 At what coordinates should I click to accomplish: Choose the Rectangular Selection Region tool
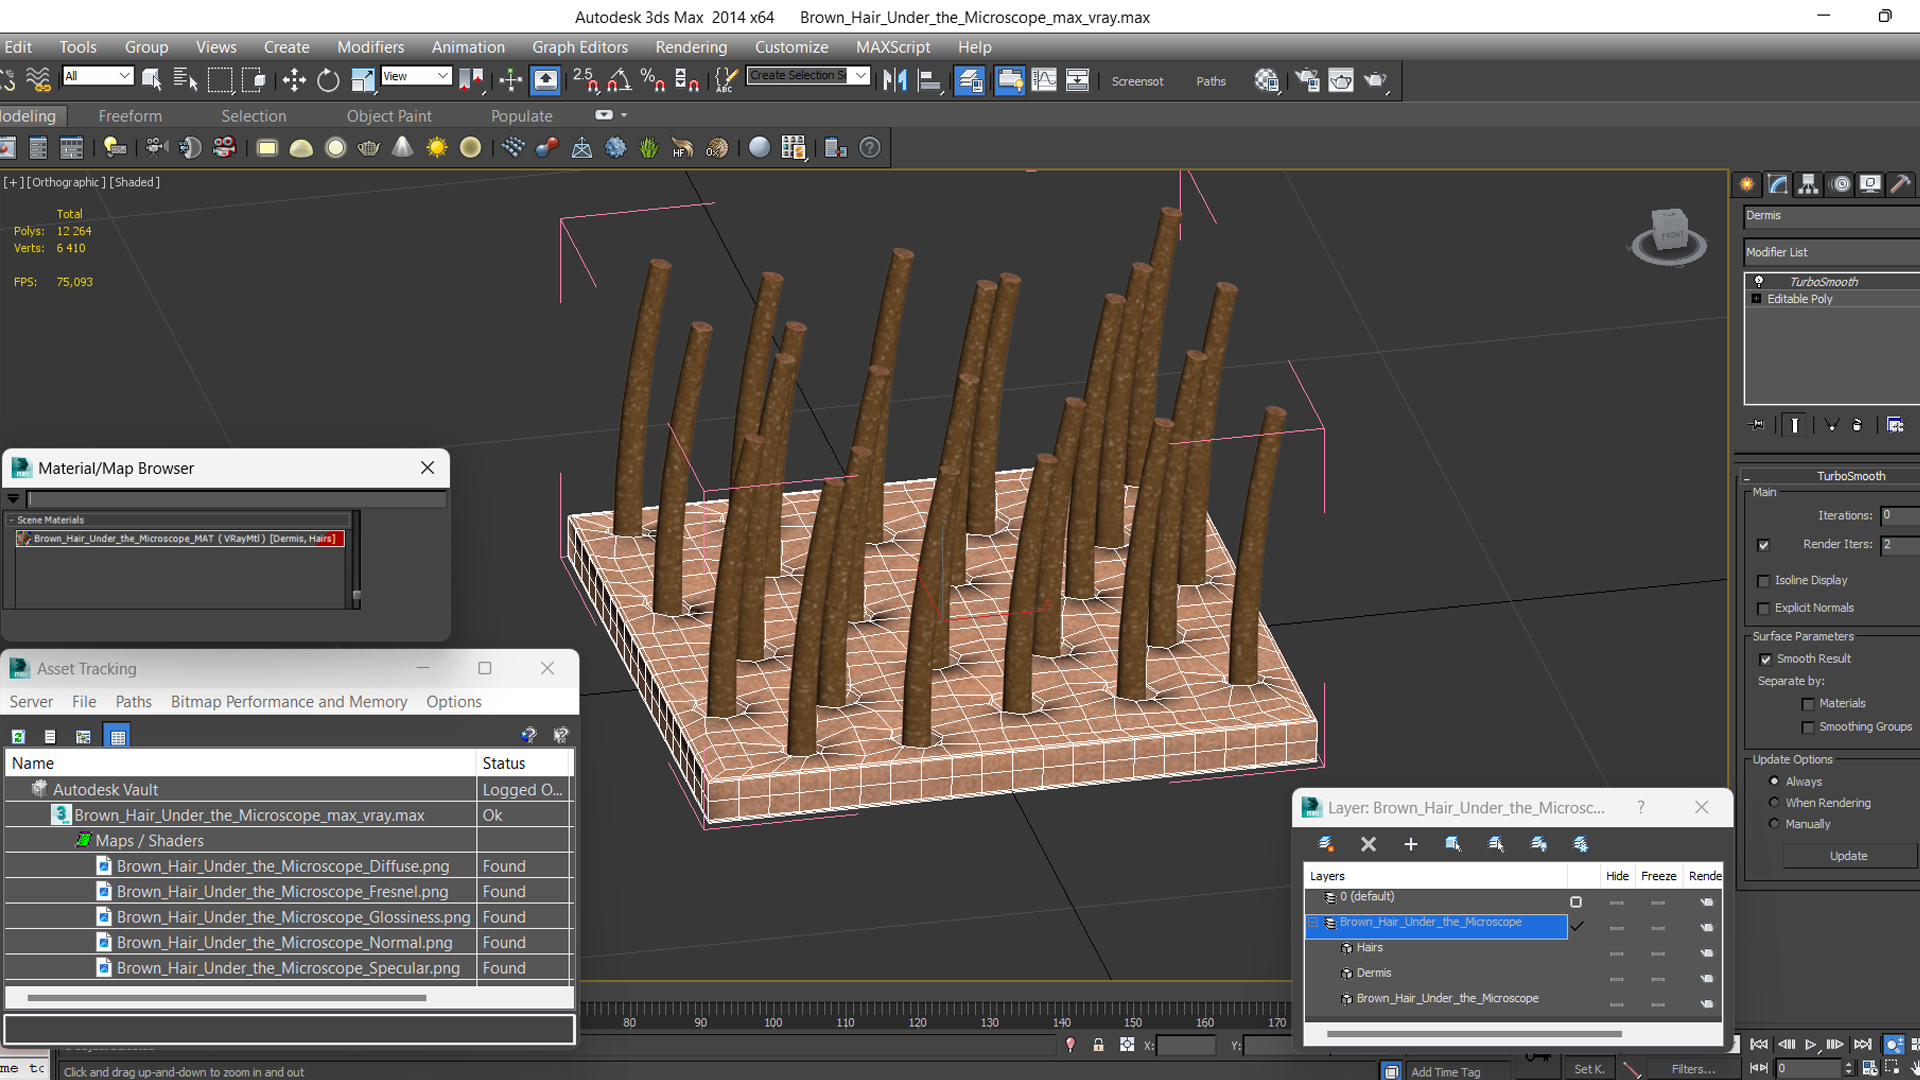coord(220,80)
